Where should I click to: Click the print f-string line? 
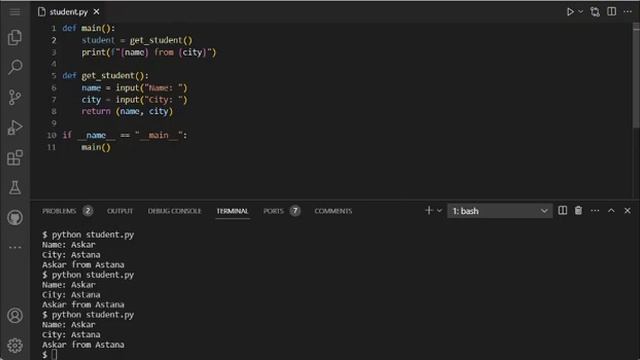[149, 52]
